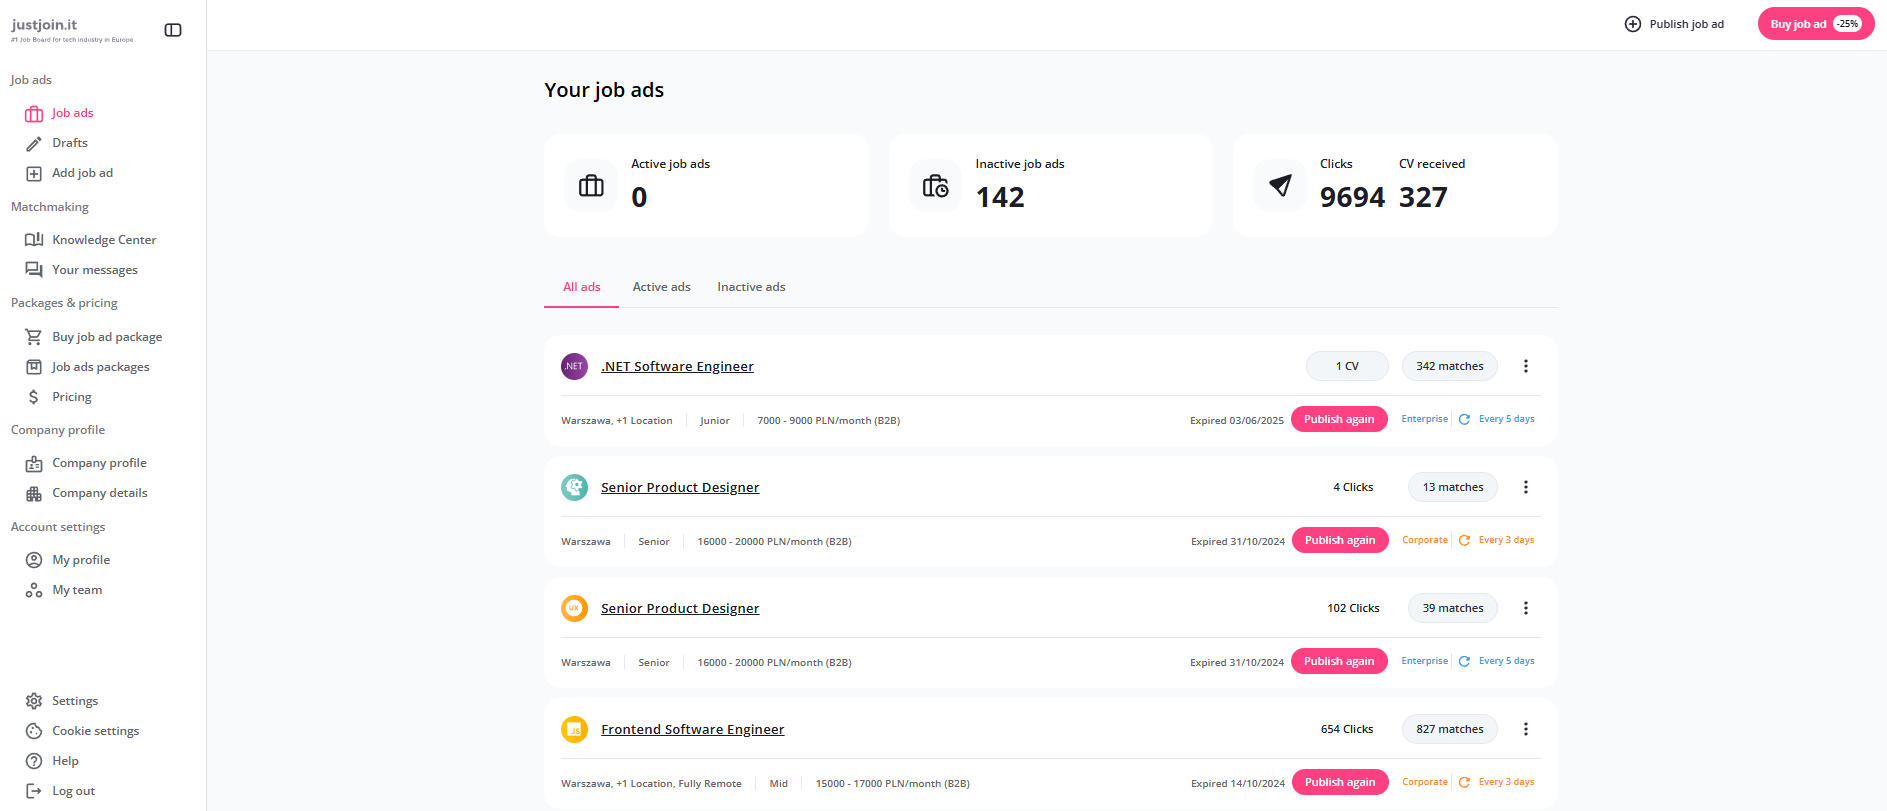Click Publish job ad in top bar
The height and width of the screenshot is (811, 1887).
[1674, 24]
